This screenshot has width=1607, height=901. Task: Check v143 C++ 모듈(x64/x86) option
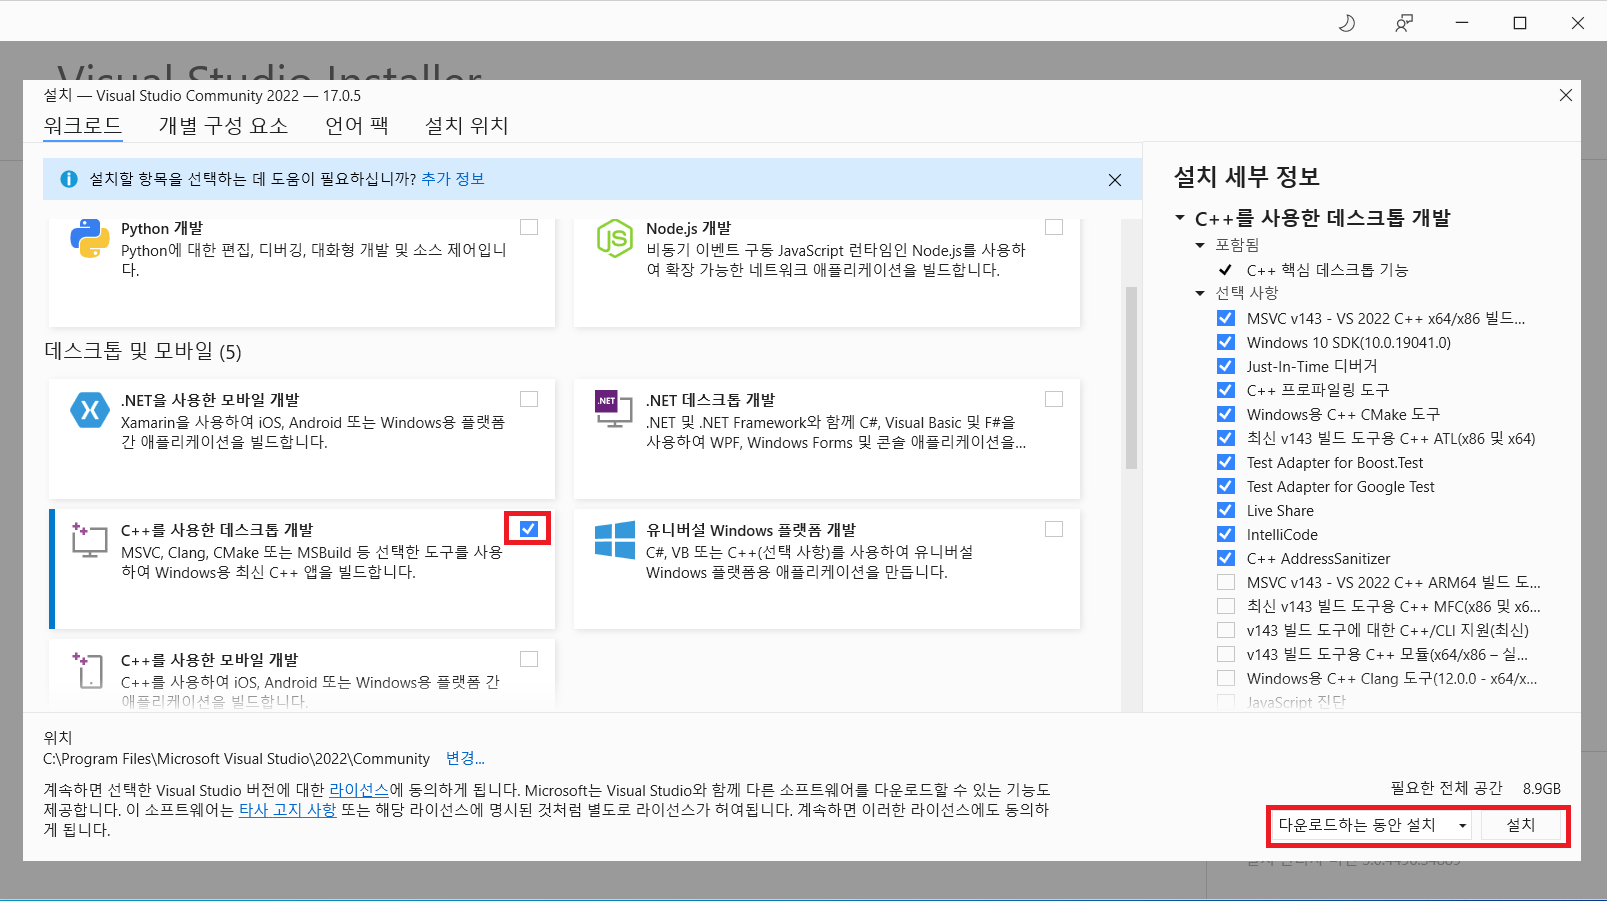point(1226,654)
